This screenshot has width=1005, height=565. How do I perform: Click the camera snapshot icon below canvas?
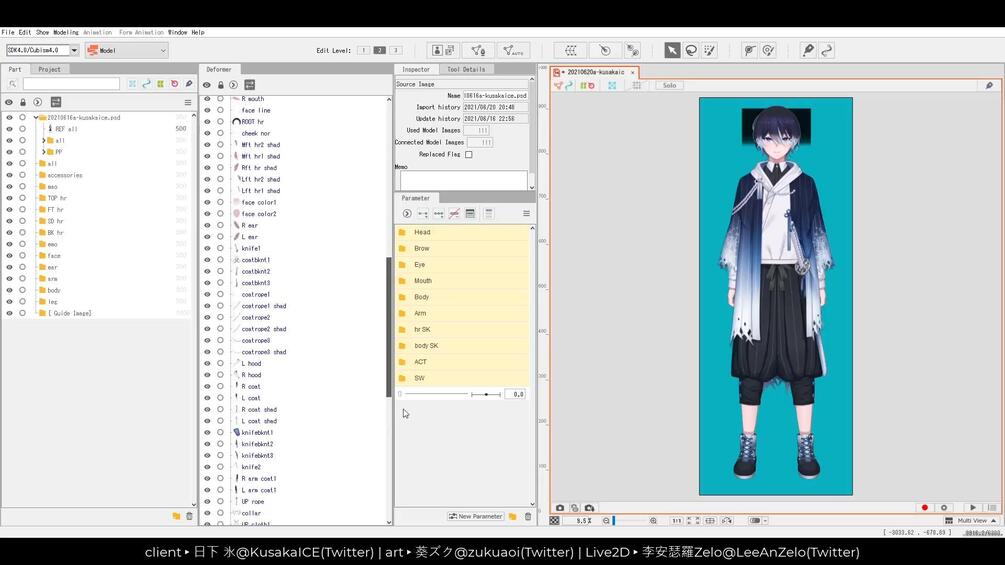click(x=560, y=507)
